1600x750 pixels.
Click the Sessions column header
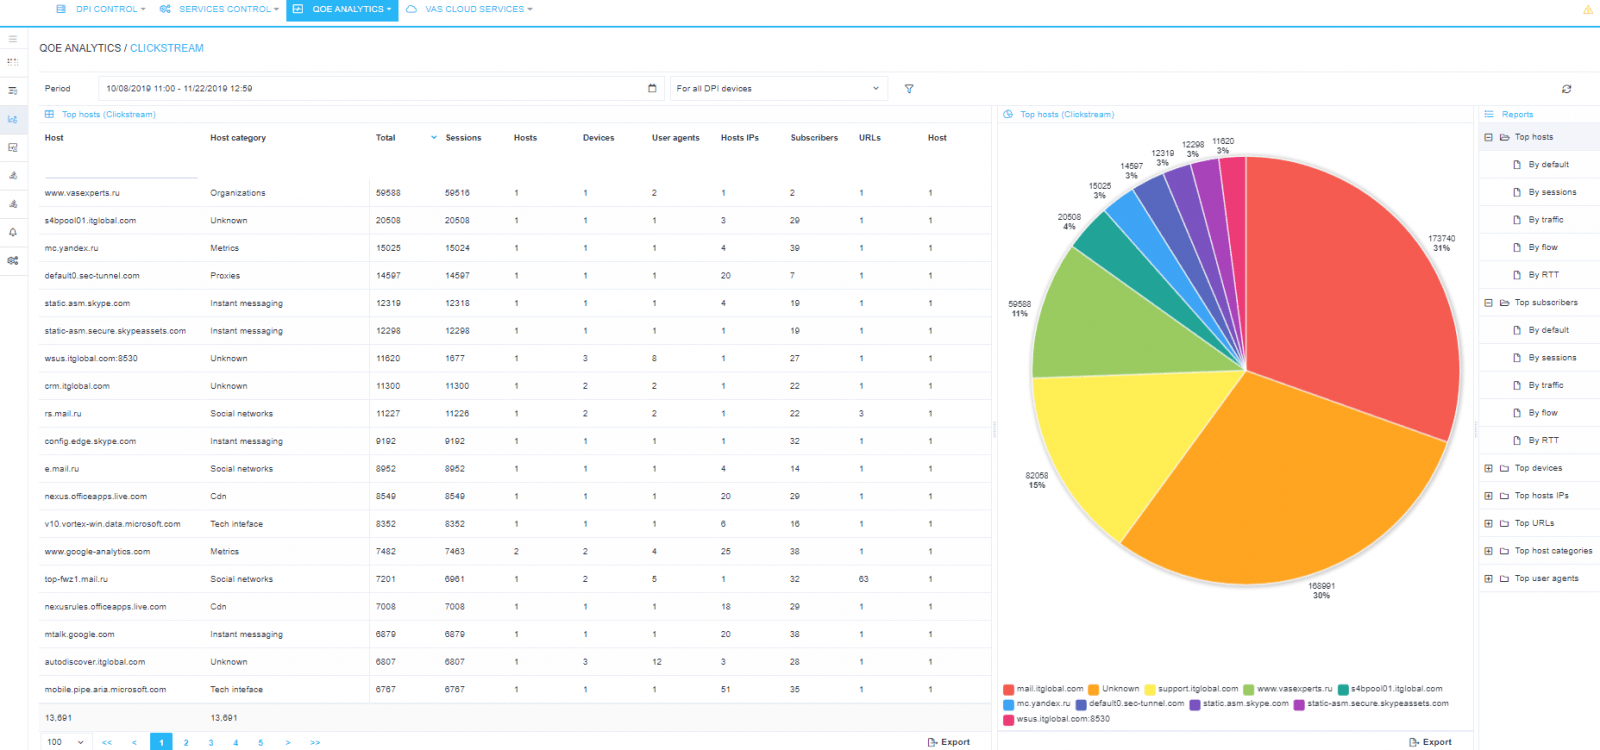[x=463, y=138]
